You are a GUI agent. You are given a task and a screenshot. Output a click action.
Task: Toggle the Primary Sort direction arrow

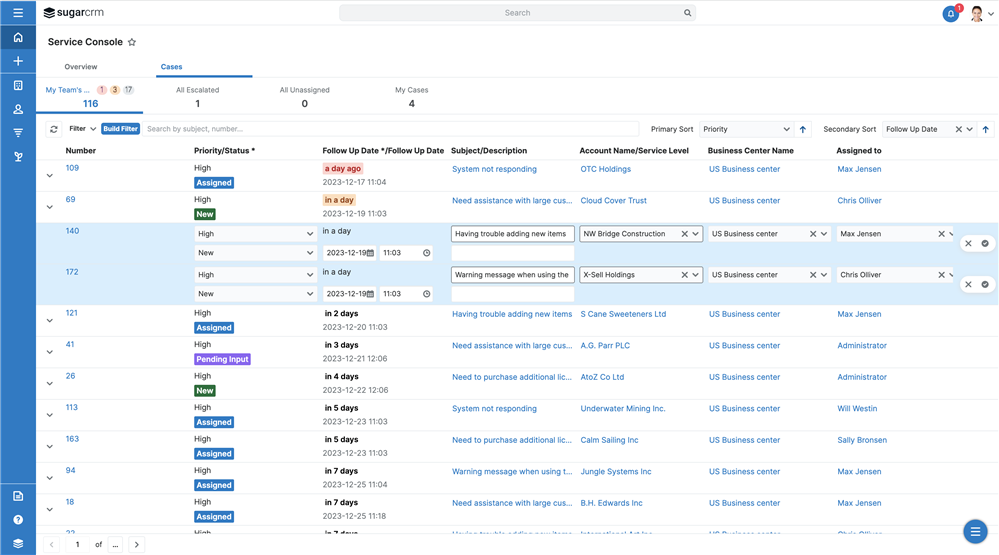(803, 129)
